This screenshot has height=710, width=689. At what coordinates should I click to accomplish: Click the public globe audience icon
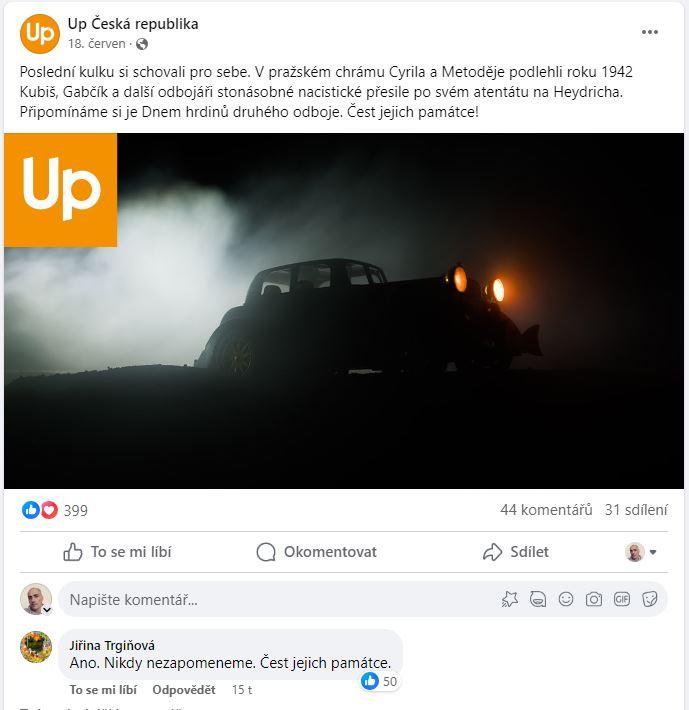point(142,44)
